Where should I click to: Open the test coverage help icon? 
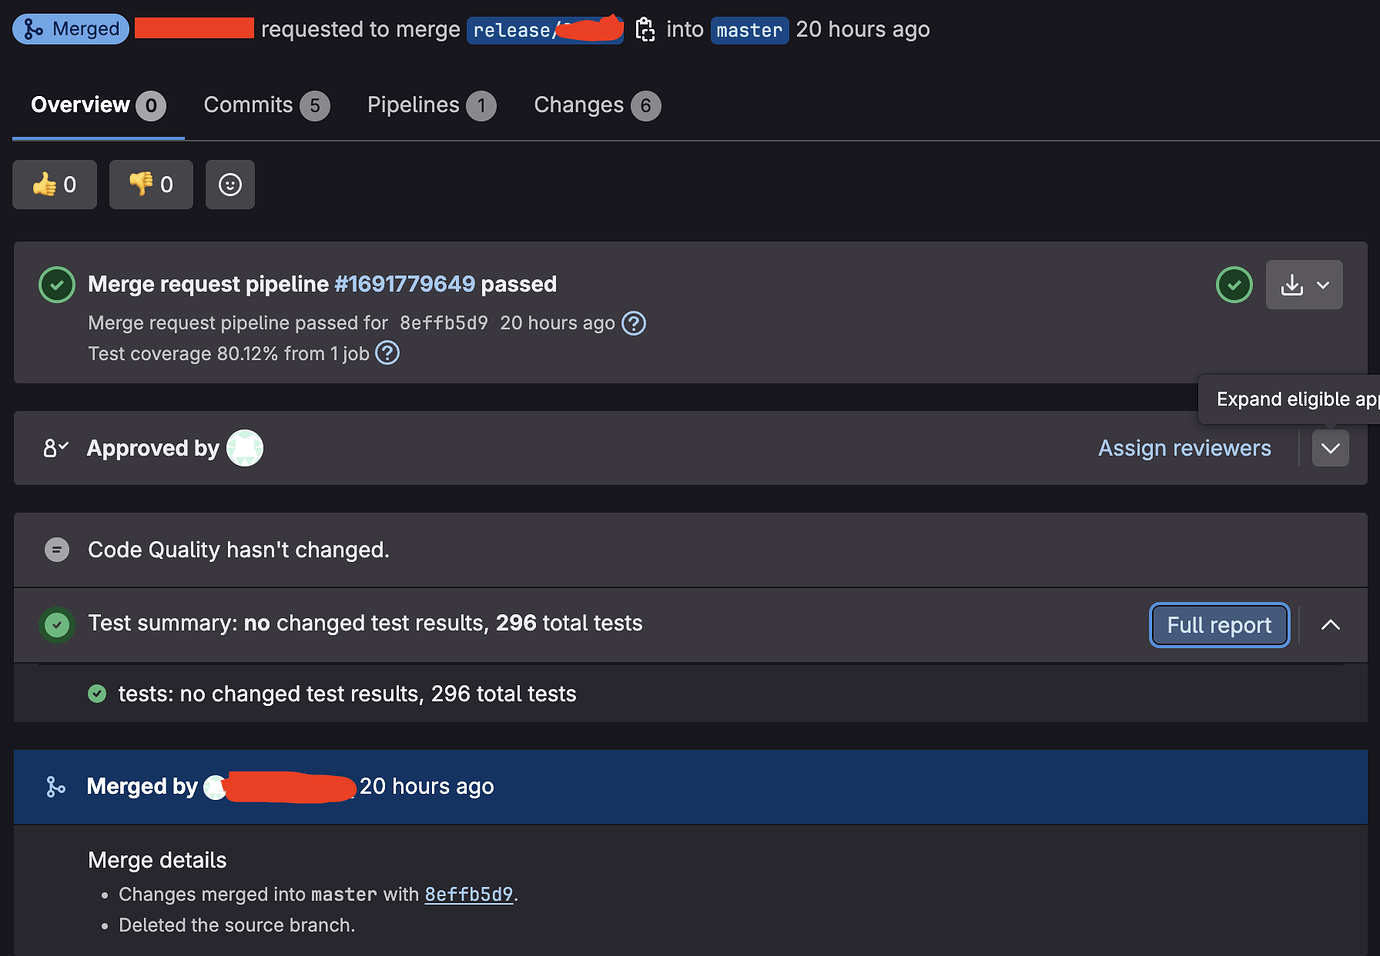(x=387, y=353)
